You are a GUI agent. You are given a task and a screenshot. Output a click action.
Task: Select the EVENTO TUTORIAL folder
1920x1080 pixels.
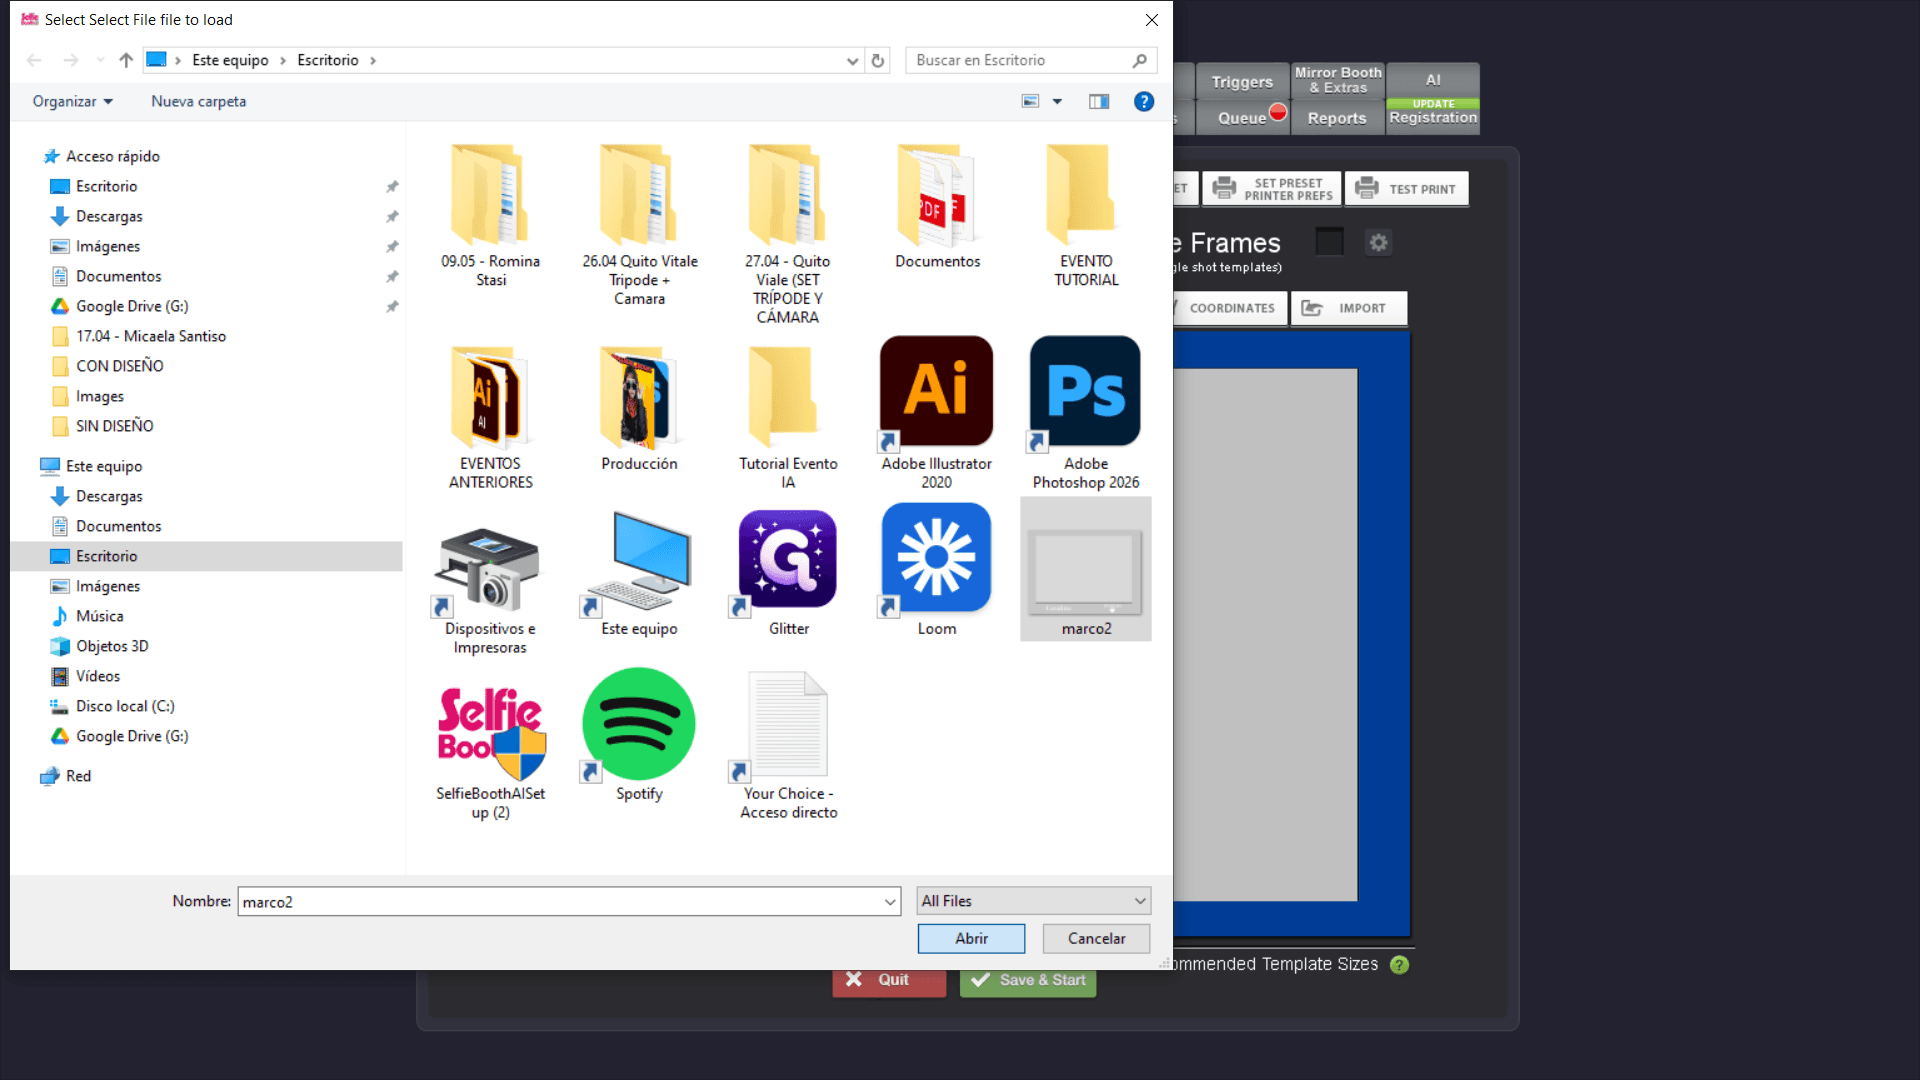(x=1085, y=214)
